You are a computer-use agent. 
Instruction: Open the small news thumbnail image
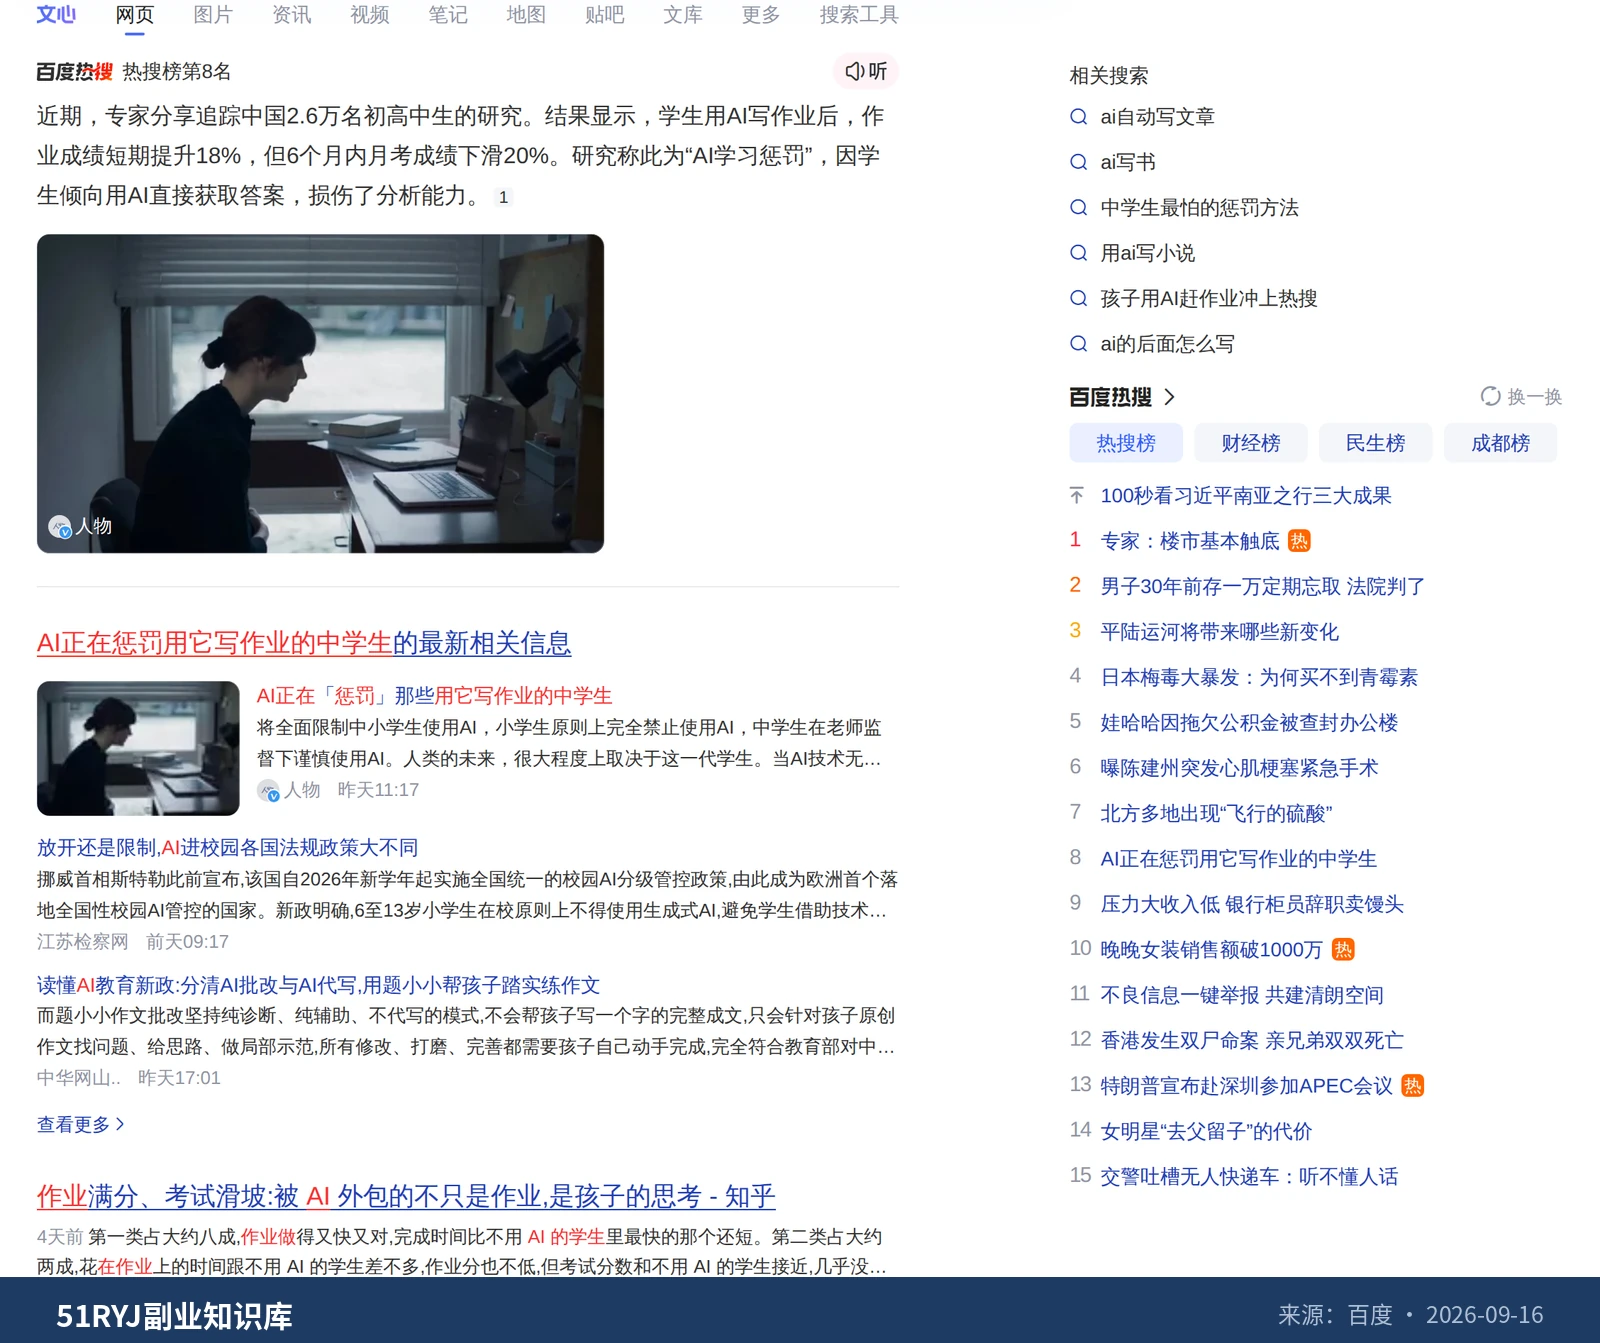click(x=138, y=748)
